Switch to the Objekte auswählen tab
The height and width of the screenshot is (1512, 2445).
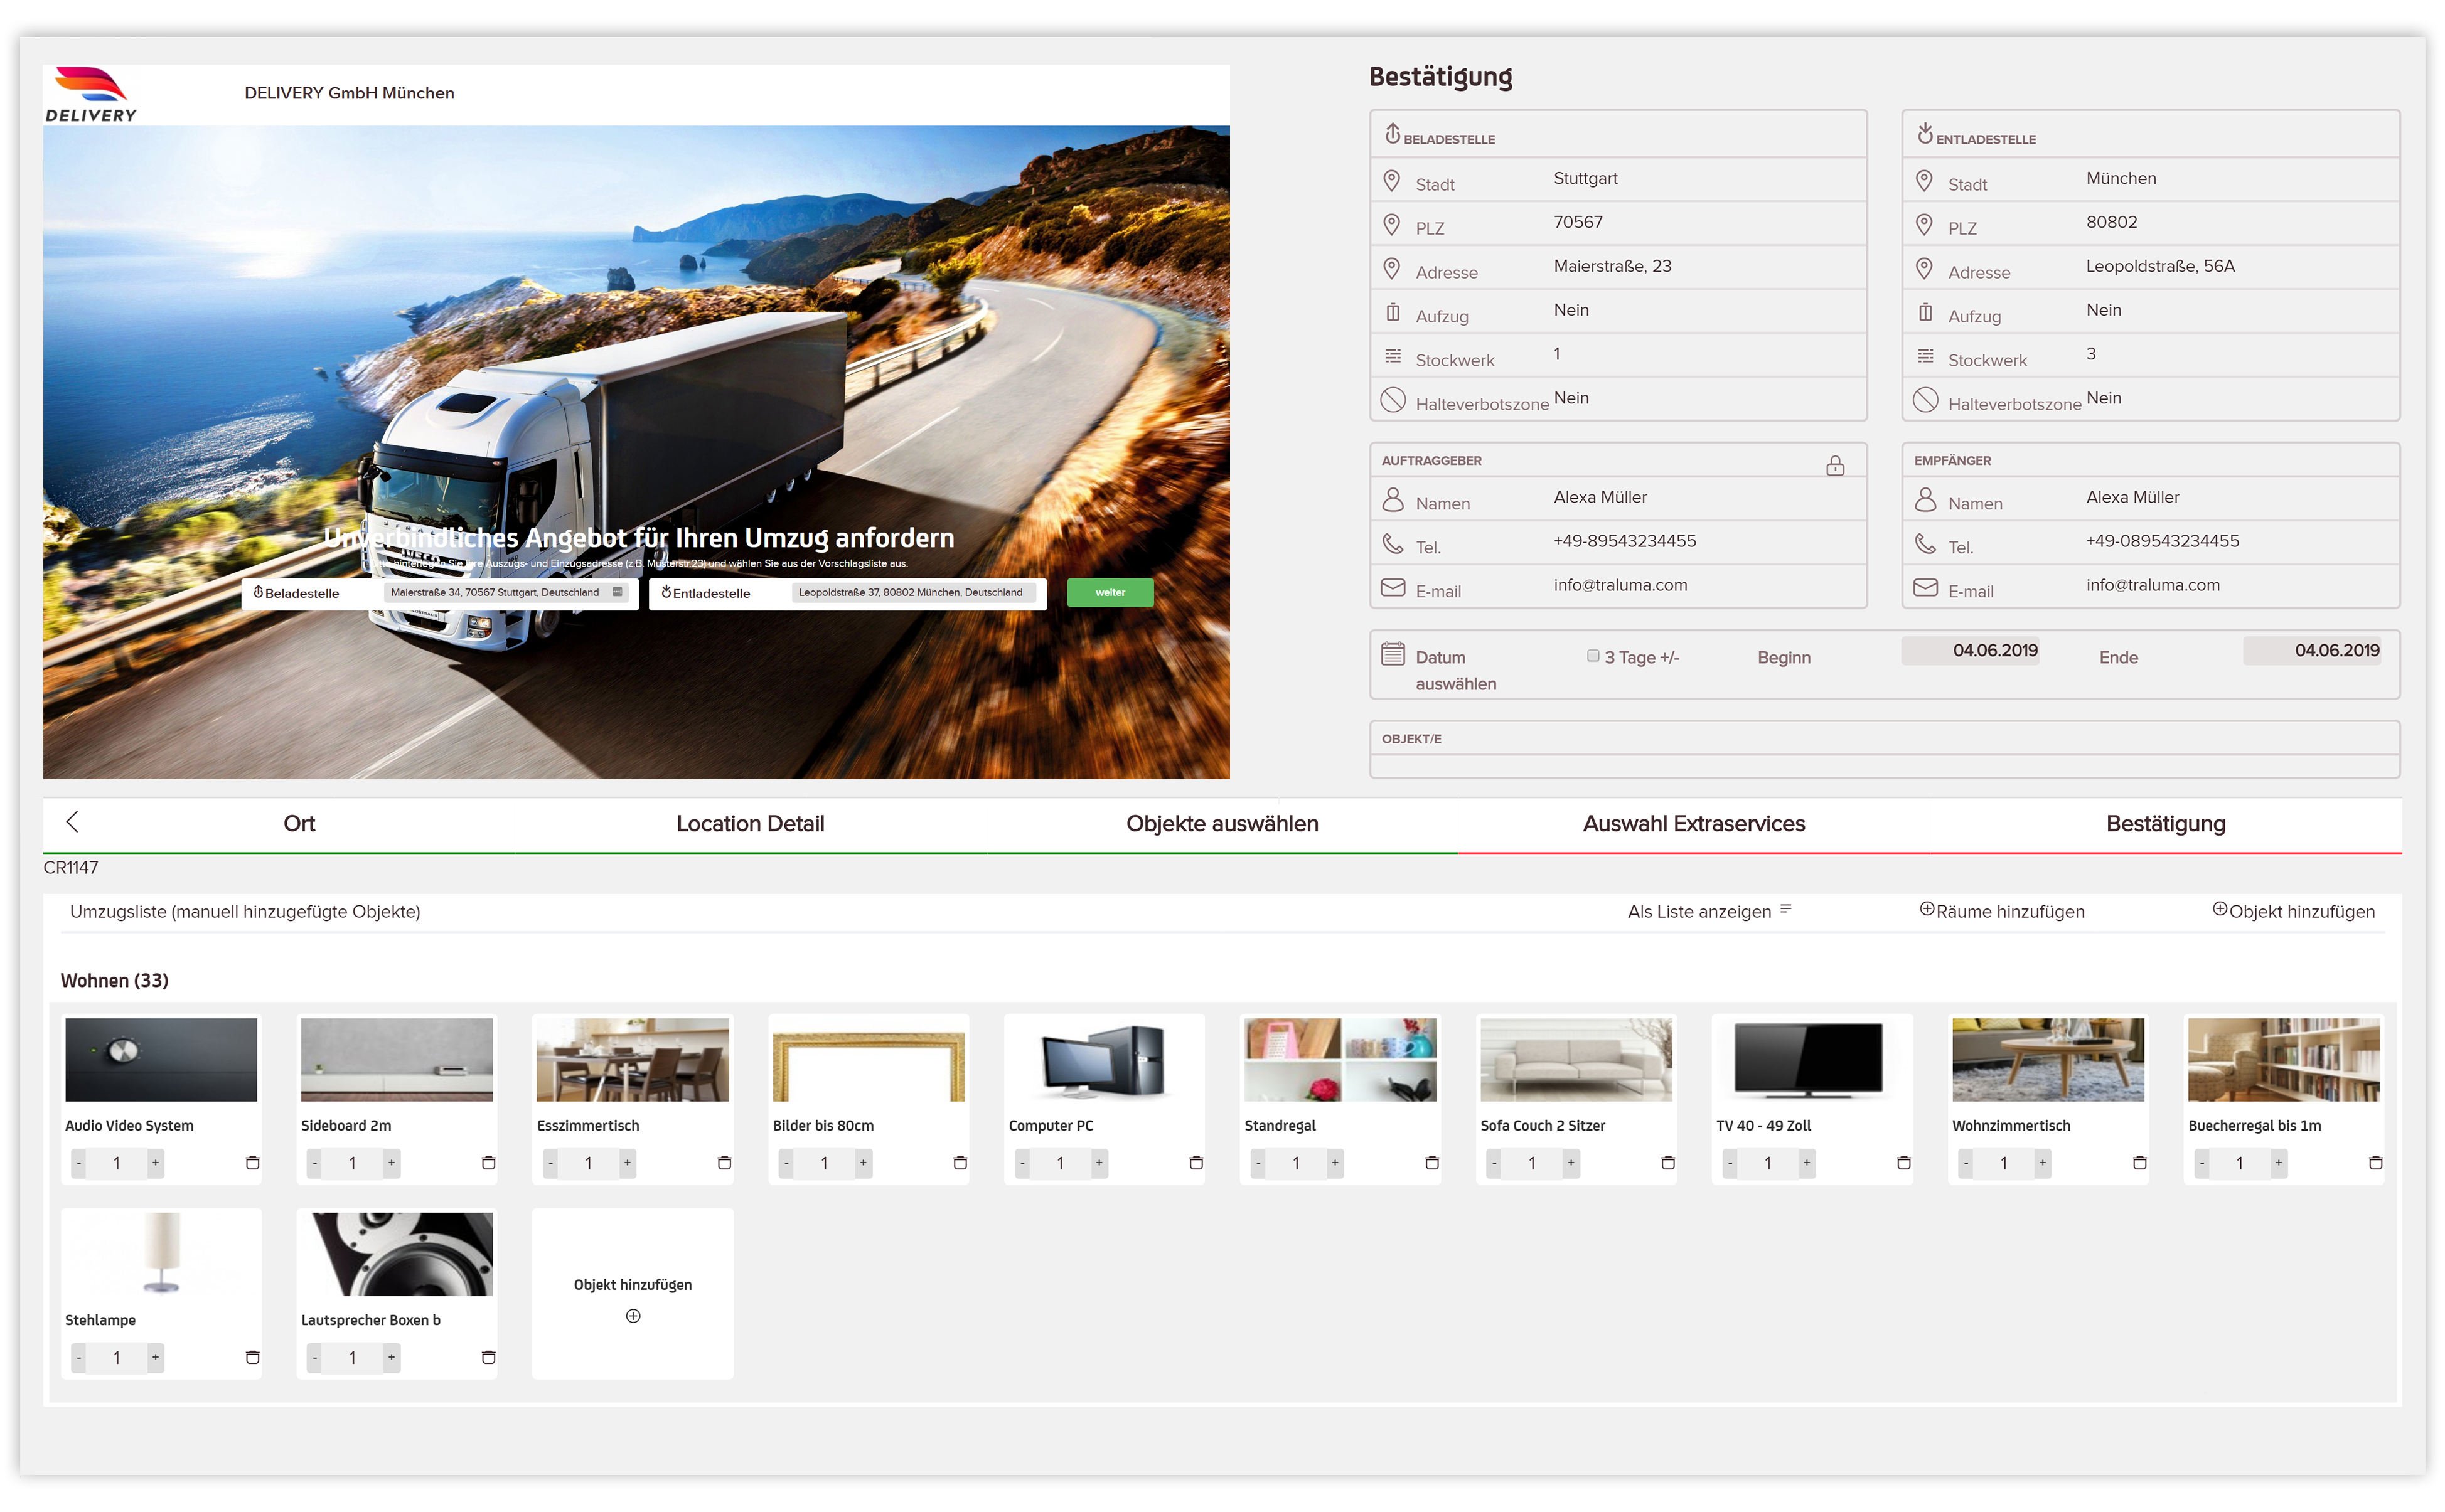(x=1222, y=824)
